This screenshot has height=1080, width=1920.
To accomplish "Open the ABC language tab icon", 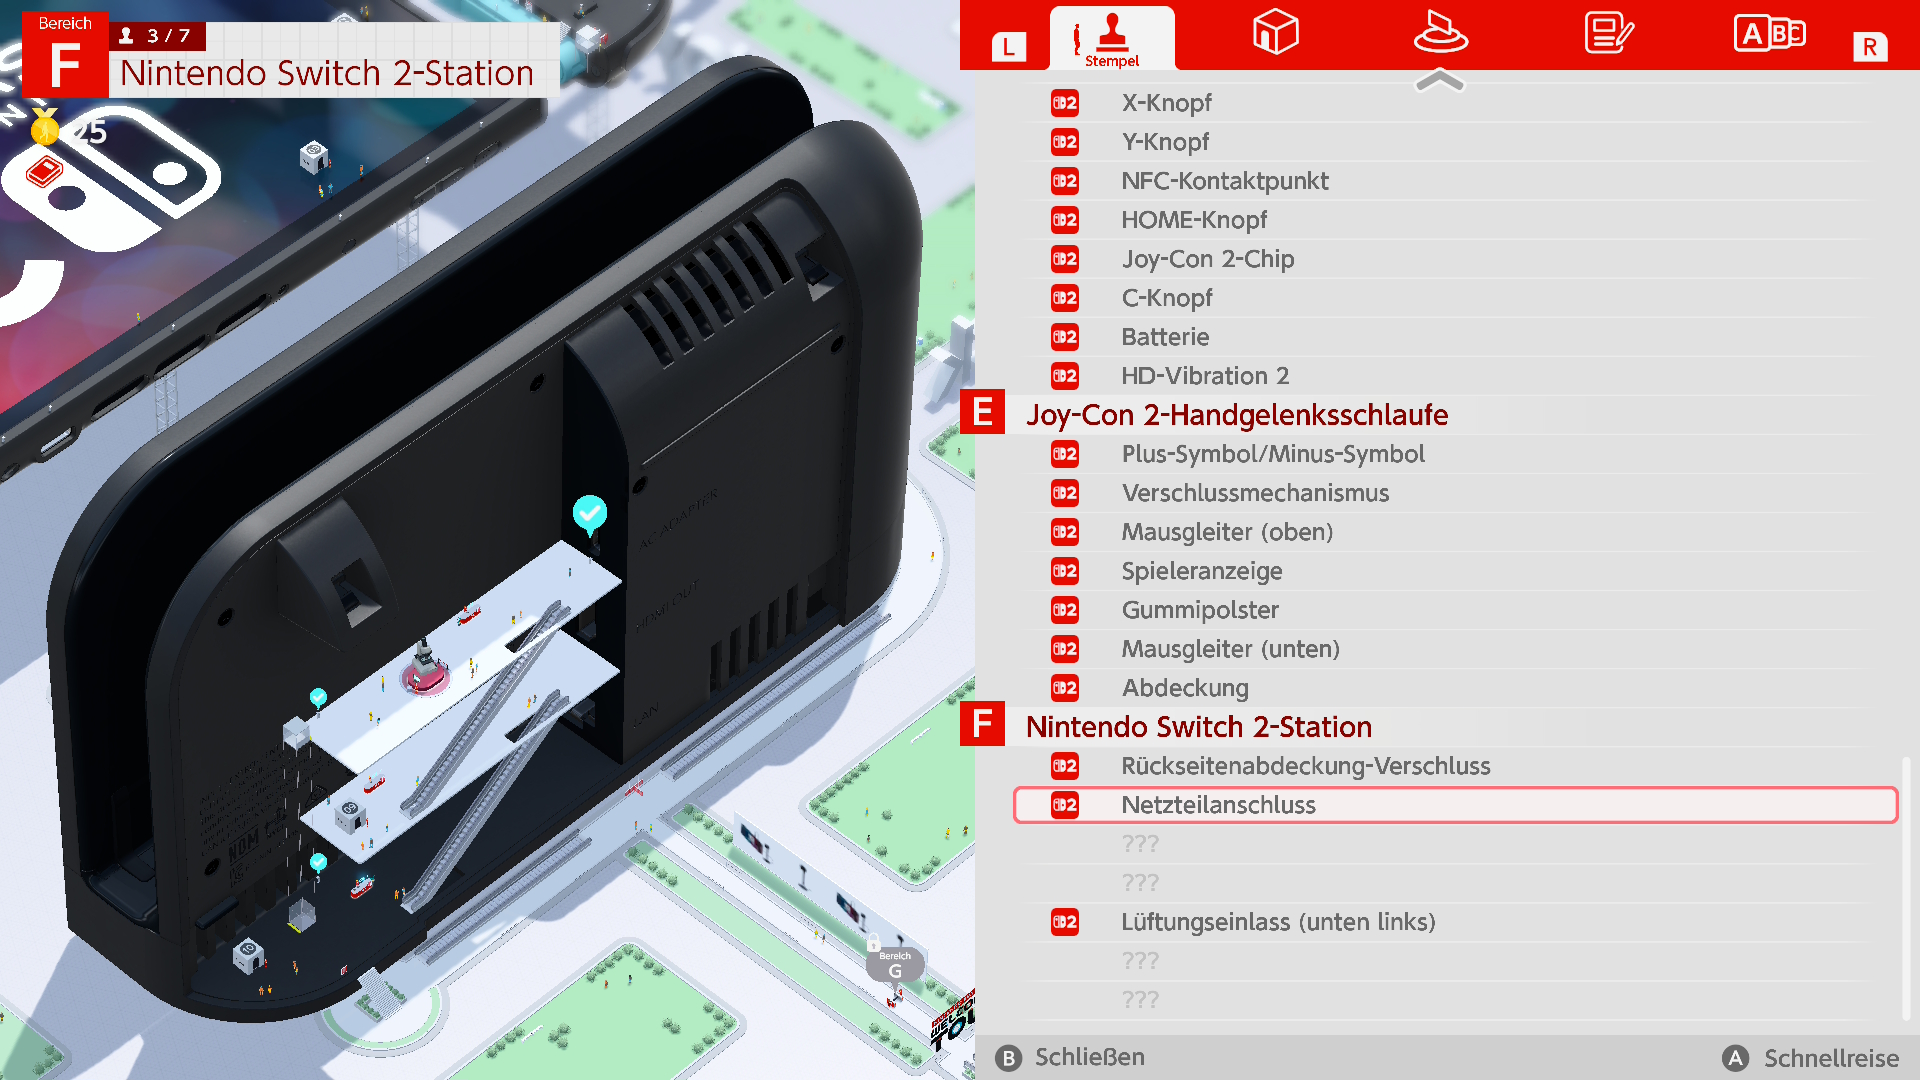I will point(1769,34).
